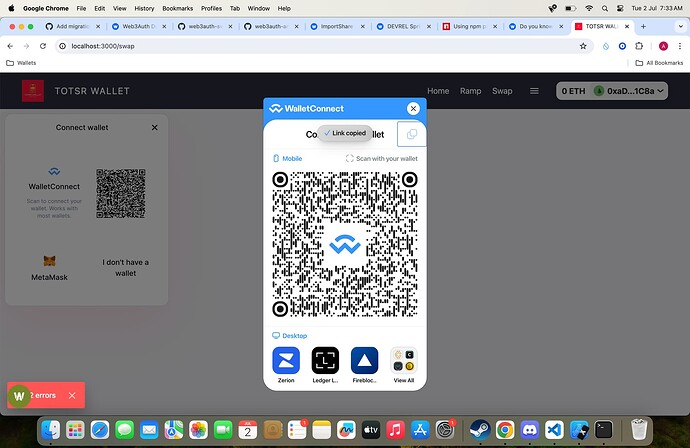Switch to the Add migration GitHub tab
The image size is (690, 448).
(73, 26)
